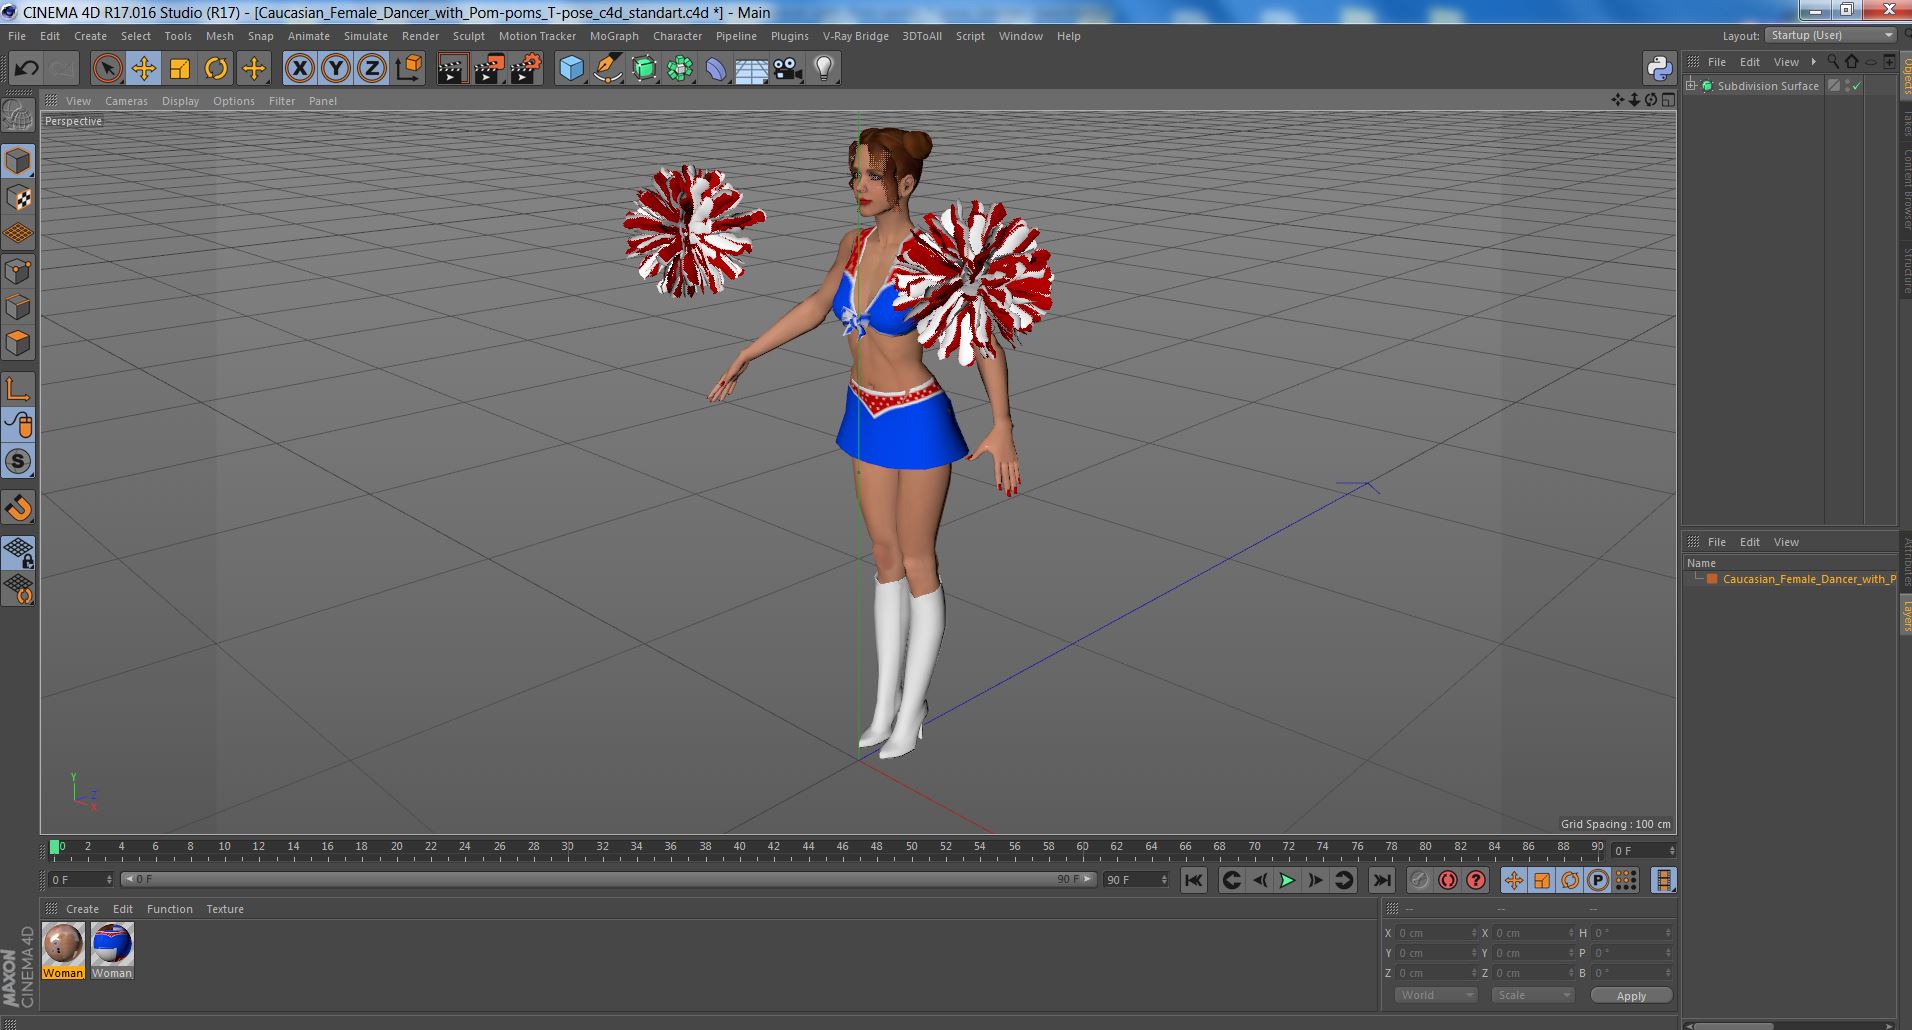
Task: Toggle the Z-axis lock
Action: [372, 68]
